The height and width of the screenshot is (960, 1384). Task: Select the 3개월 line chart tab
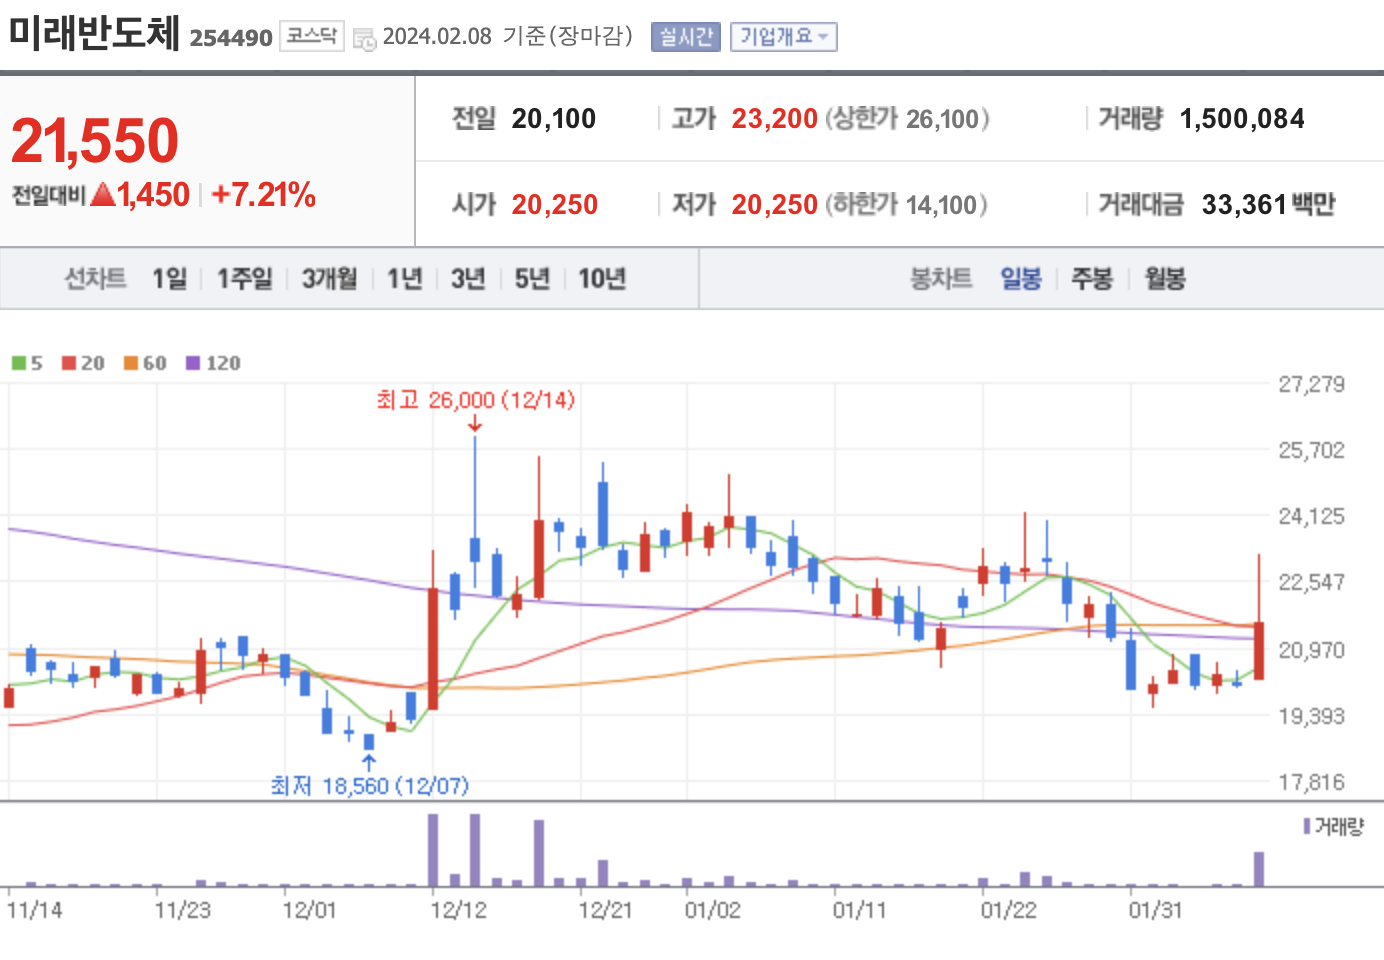[x=329, y=278]
